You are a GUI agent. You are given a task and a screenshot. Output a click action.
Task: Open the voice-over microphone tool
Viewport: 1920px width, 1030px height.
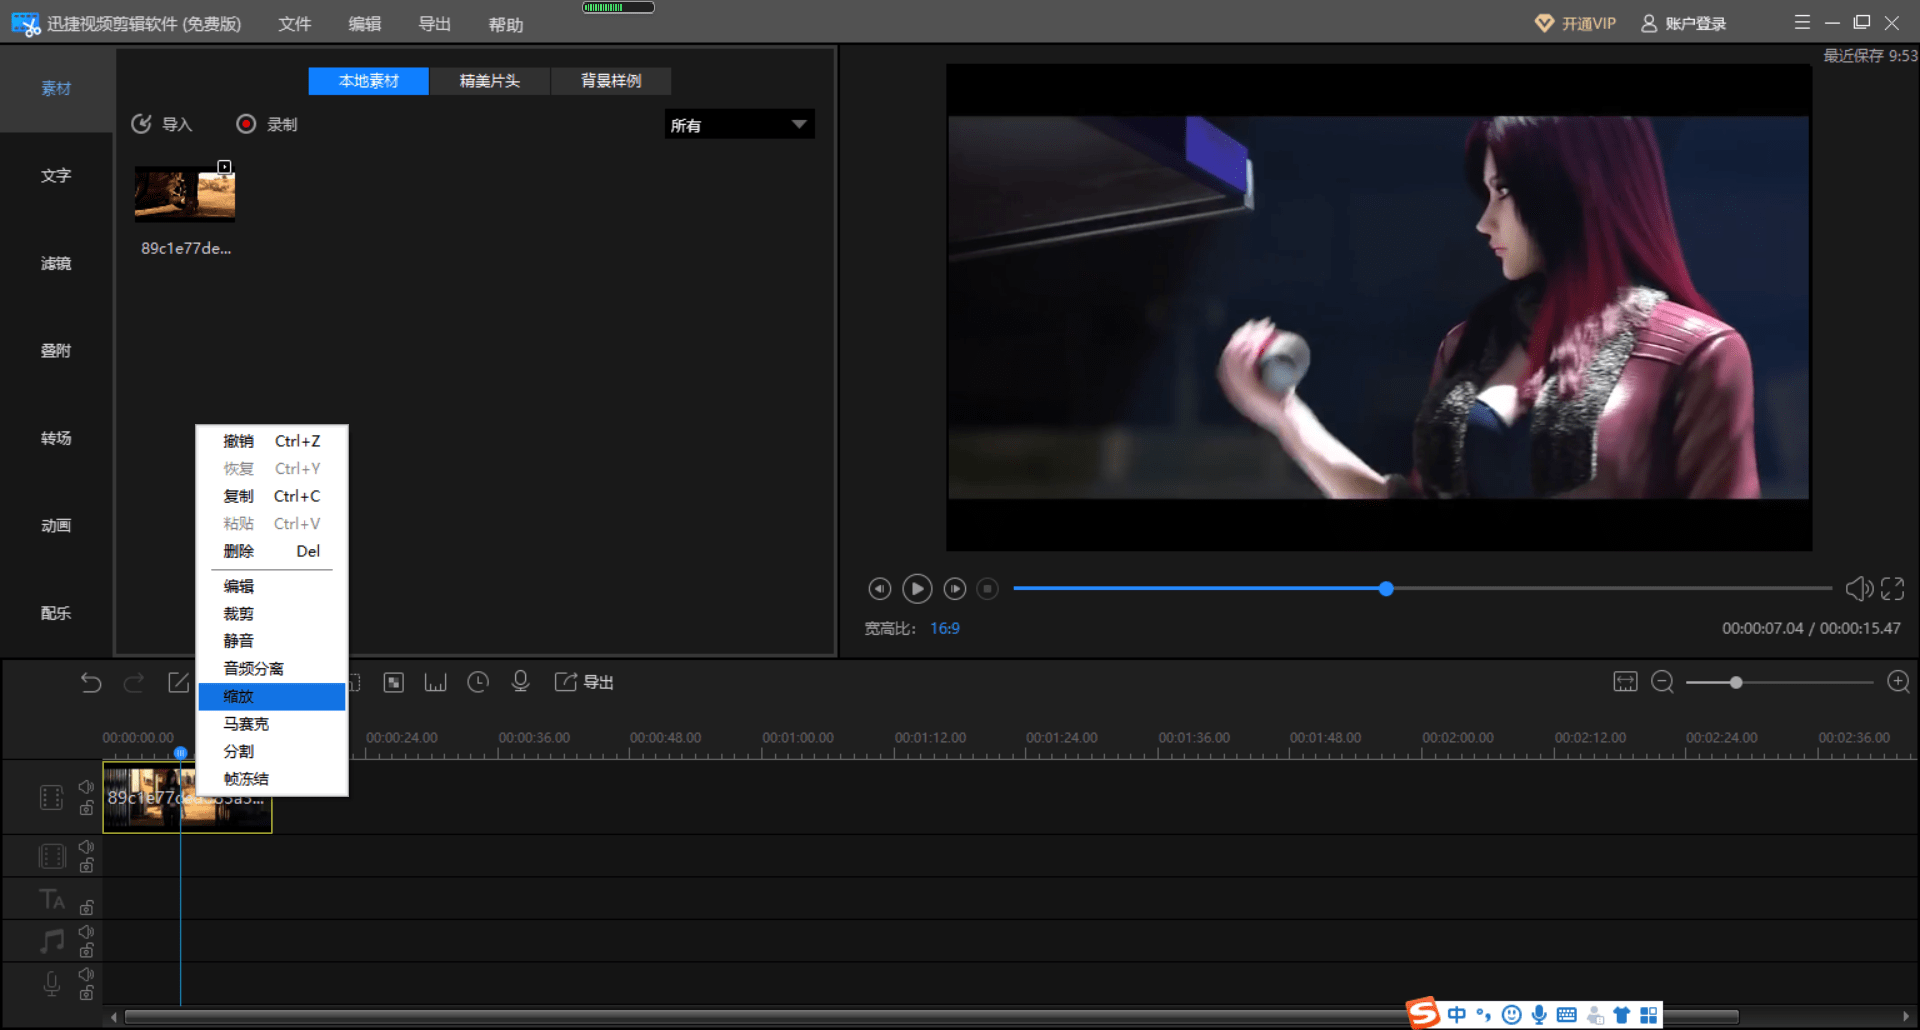pos(520,682)
